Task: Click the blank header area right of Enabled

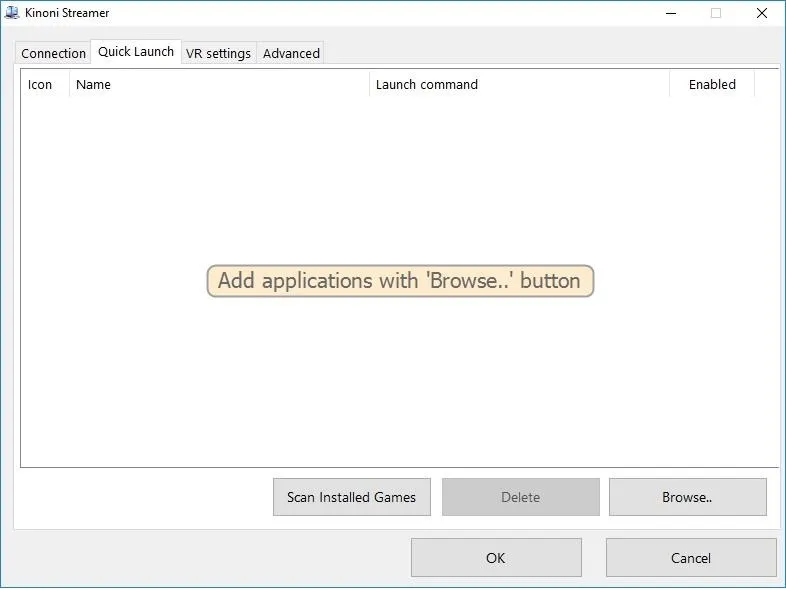Action: click(766, 84)
